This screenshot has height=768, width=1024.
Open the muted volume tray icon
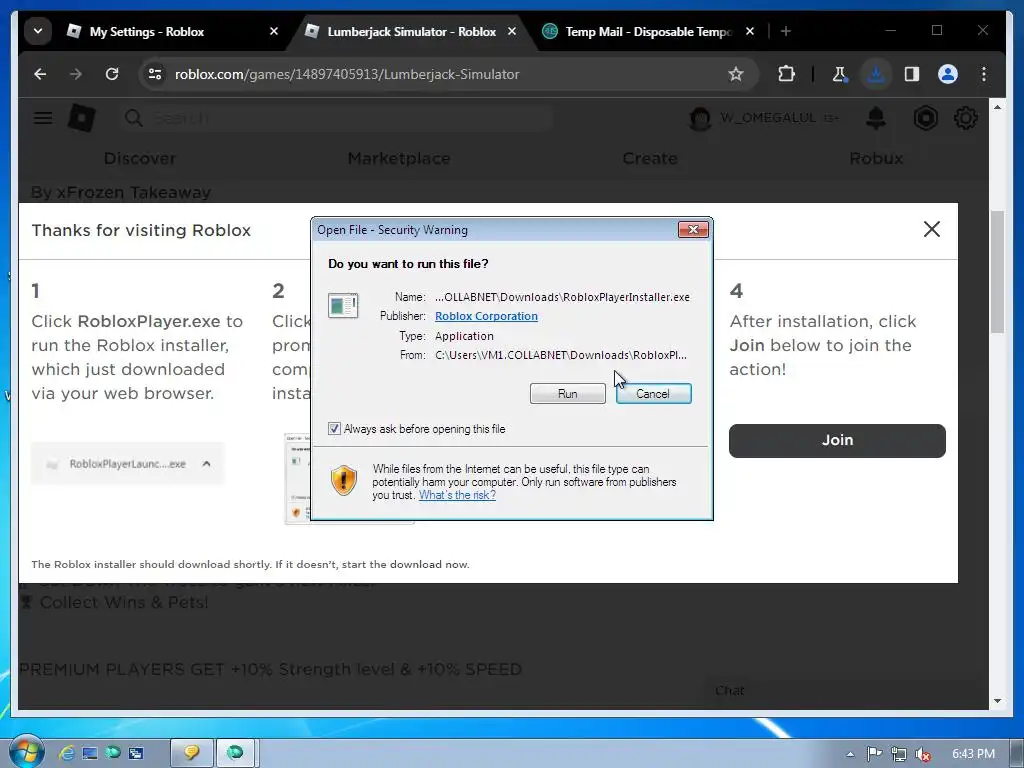[x=923, y=754]
